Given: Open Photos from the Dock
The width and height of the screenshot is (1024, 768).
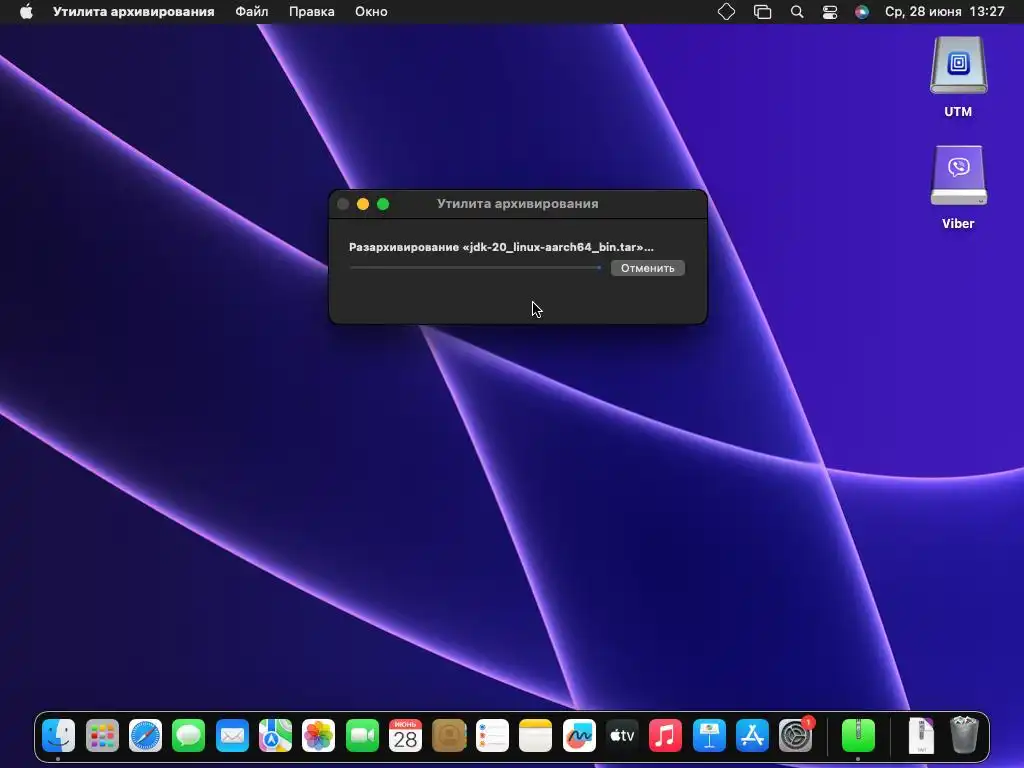Looking at the screenshot, I should point(319,736).
